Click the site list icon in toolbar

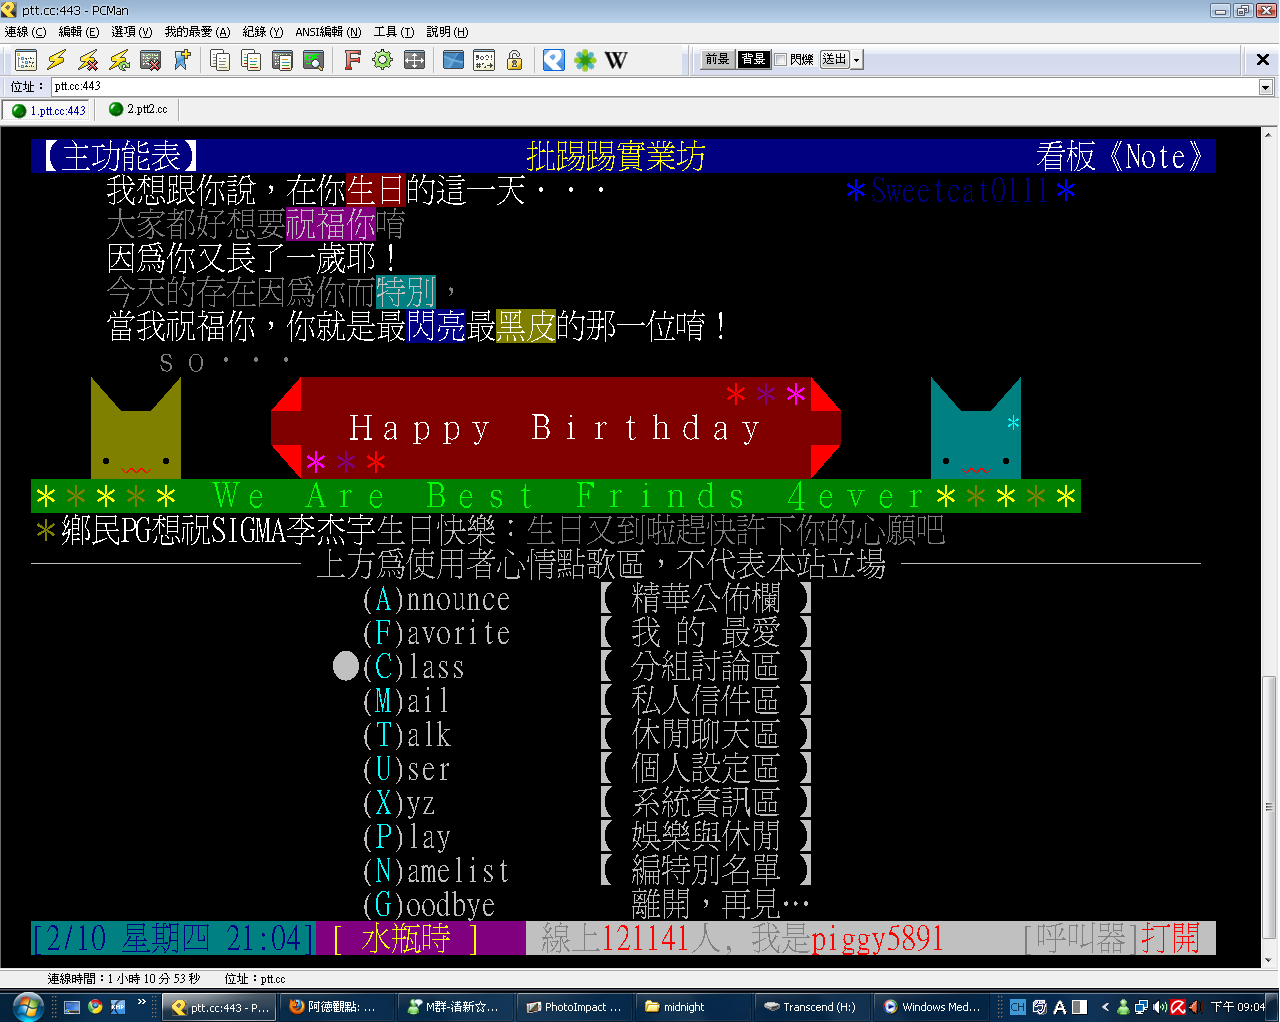click(x=26, y=60)
